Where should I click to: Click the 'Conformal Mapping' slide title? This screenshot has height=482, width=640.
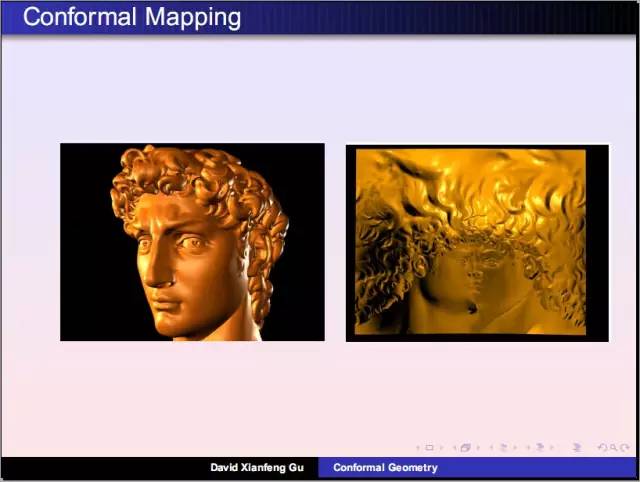click(x=132, y=17)
